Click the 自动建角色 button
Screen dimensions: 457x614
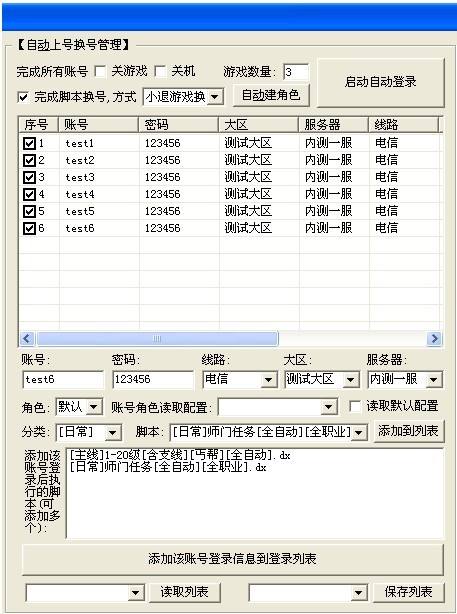(271, 95)
